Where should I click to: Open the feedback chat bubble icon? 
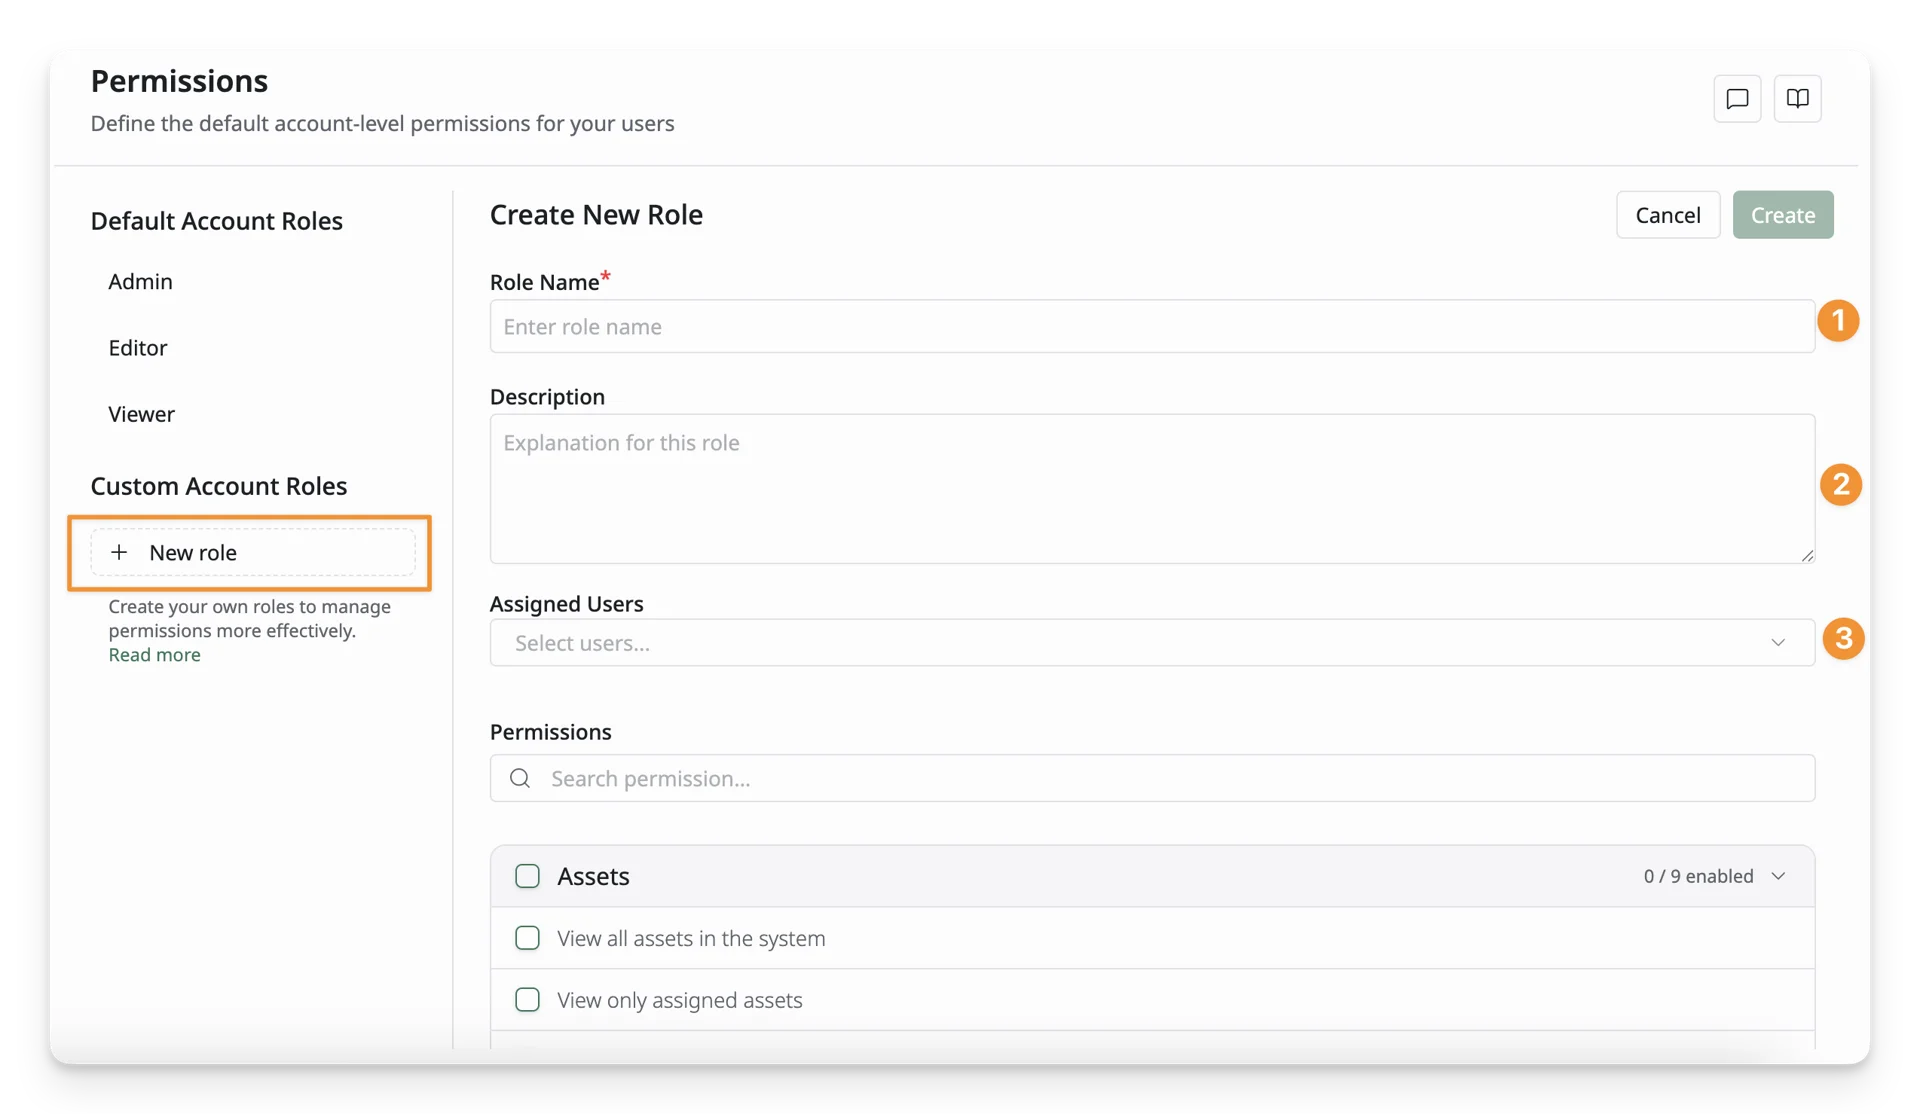1737,98
